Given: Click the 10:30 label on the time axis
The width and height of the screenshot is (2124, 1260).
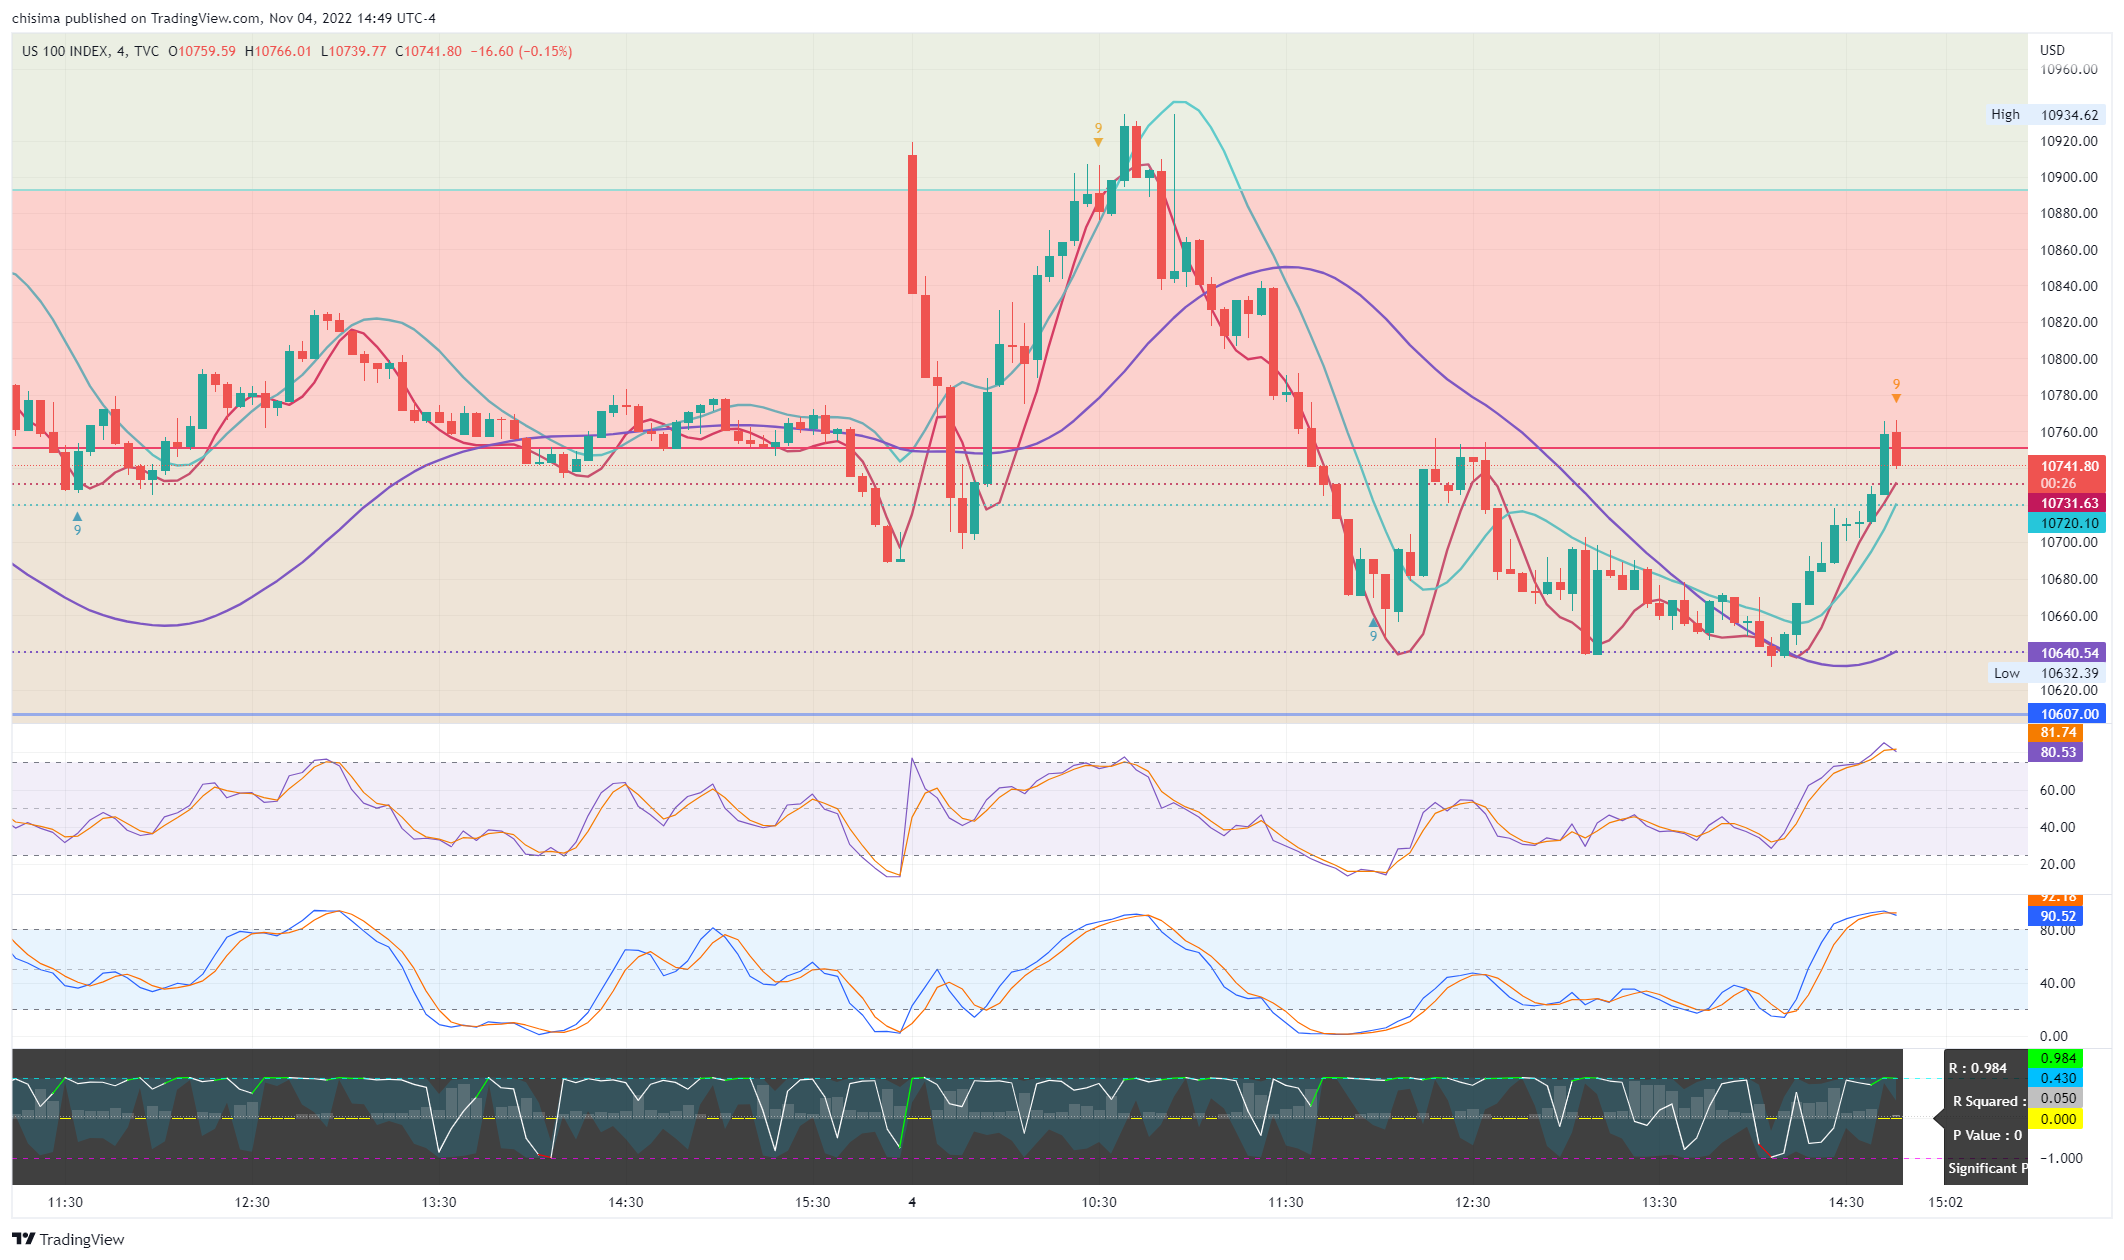Looking at the screenshot, I should tap(1098, 1202).
